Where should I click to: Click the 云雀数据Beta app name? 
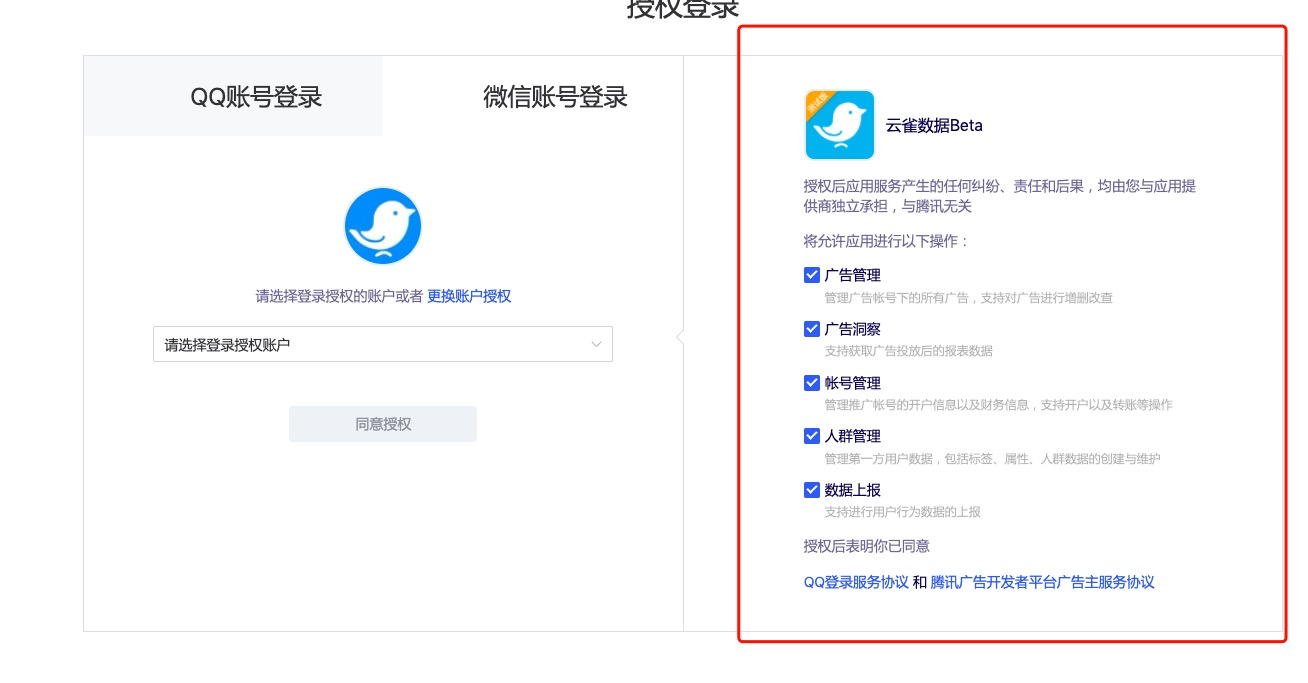tap(934, 126)
